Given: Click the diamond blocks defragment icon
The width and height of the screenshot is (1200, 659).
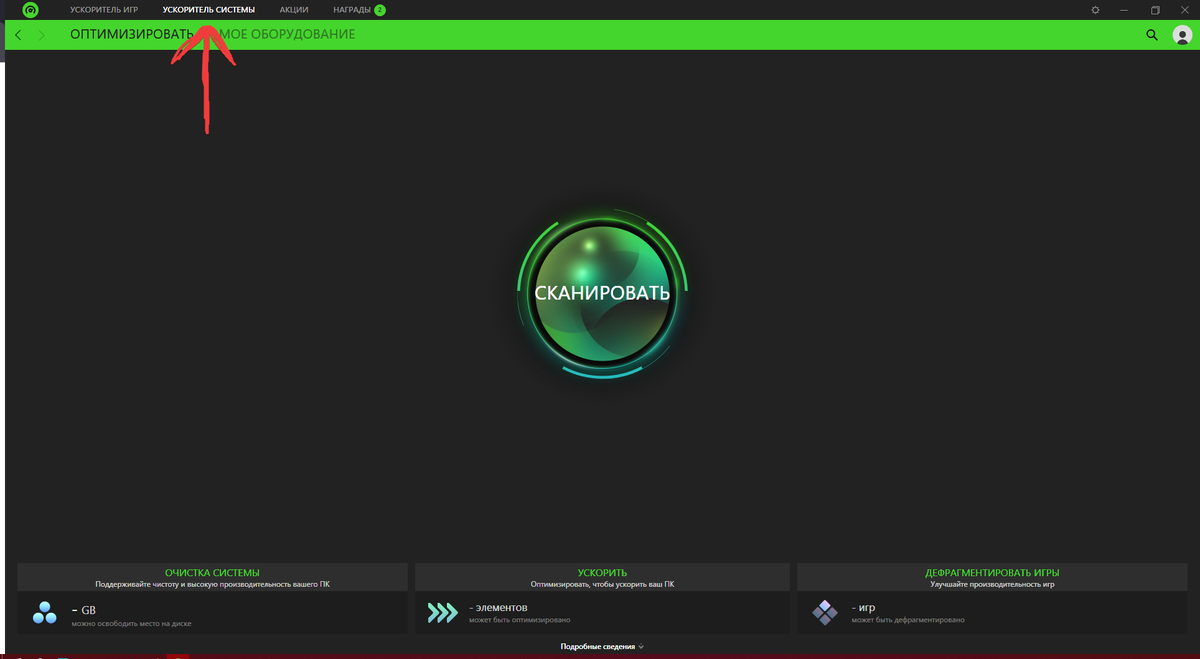Looking at the screenshot, I should click(825, 612).
